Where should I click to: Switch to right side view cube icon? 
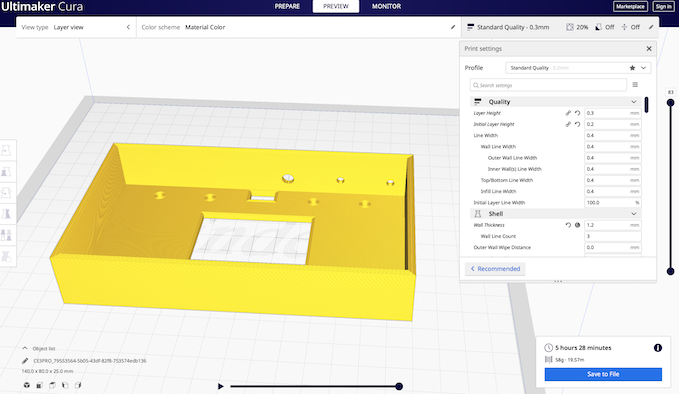point(78,385)
